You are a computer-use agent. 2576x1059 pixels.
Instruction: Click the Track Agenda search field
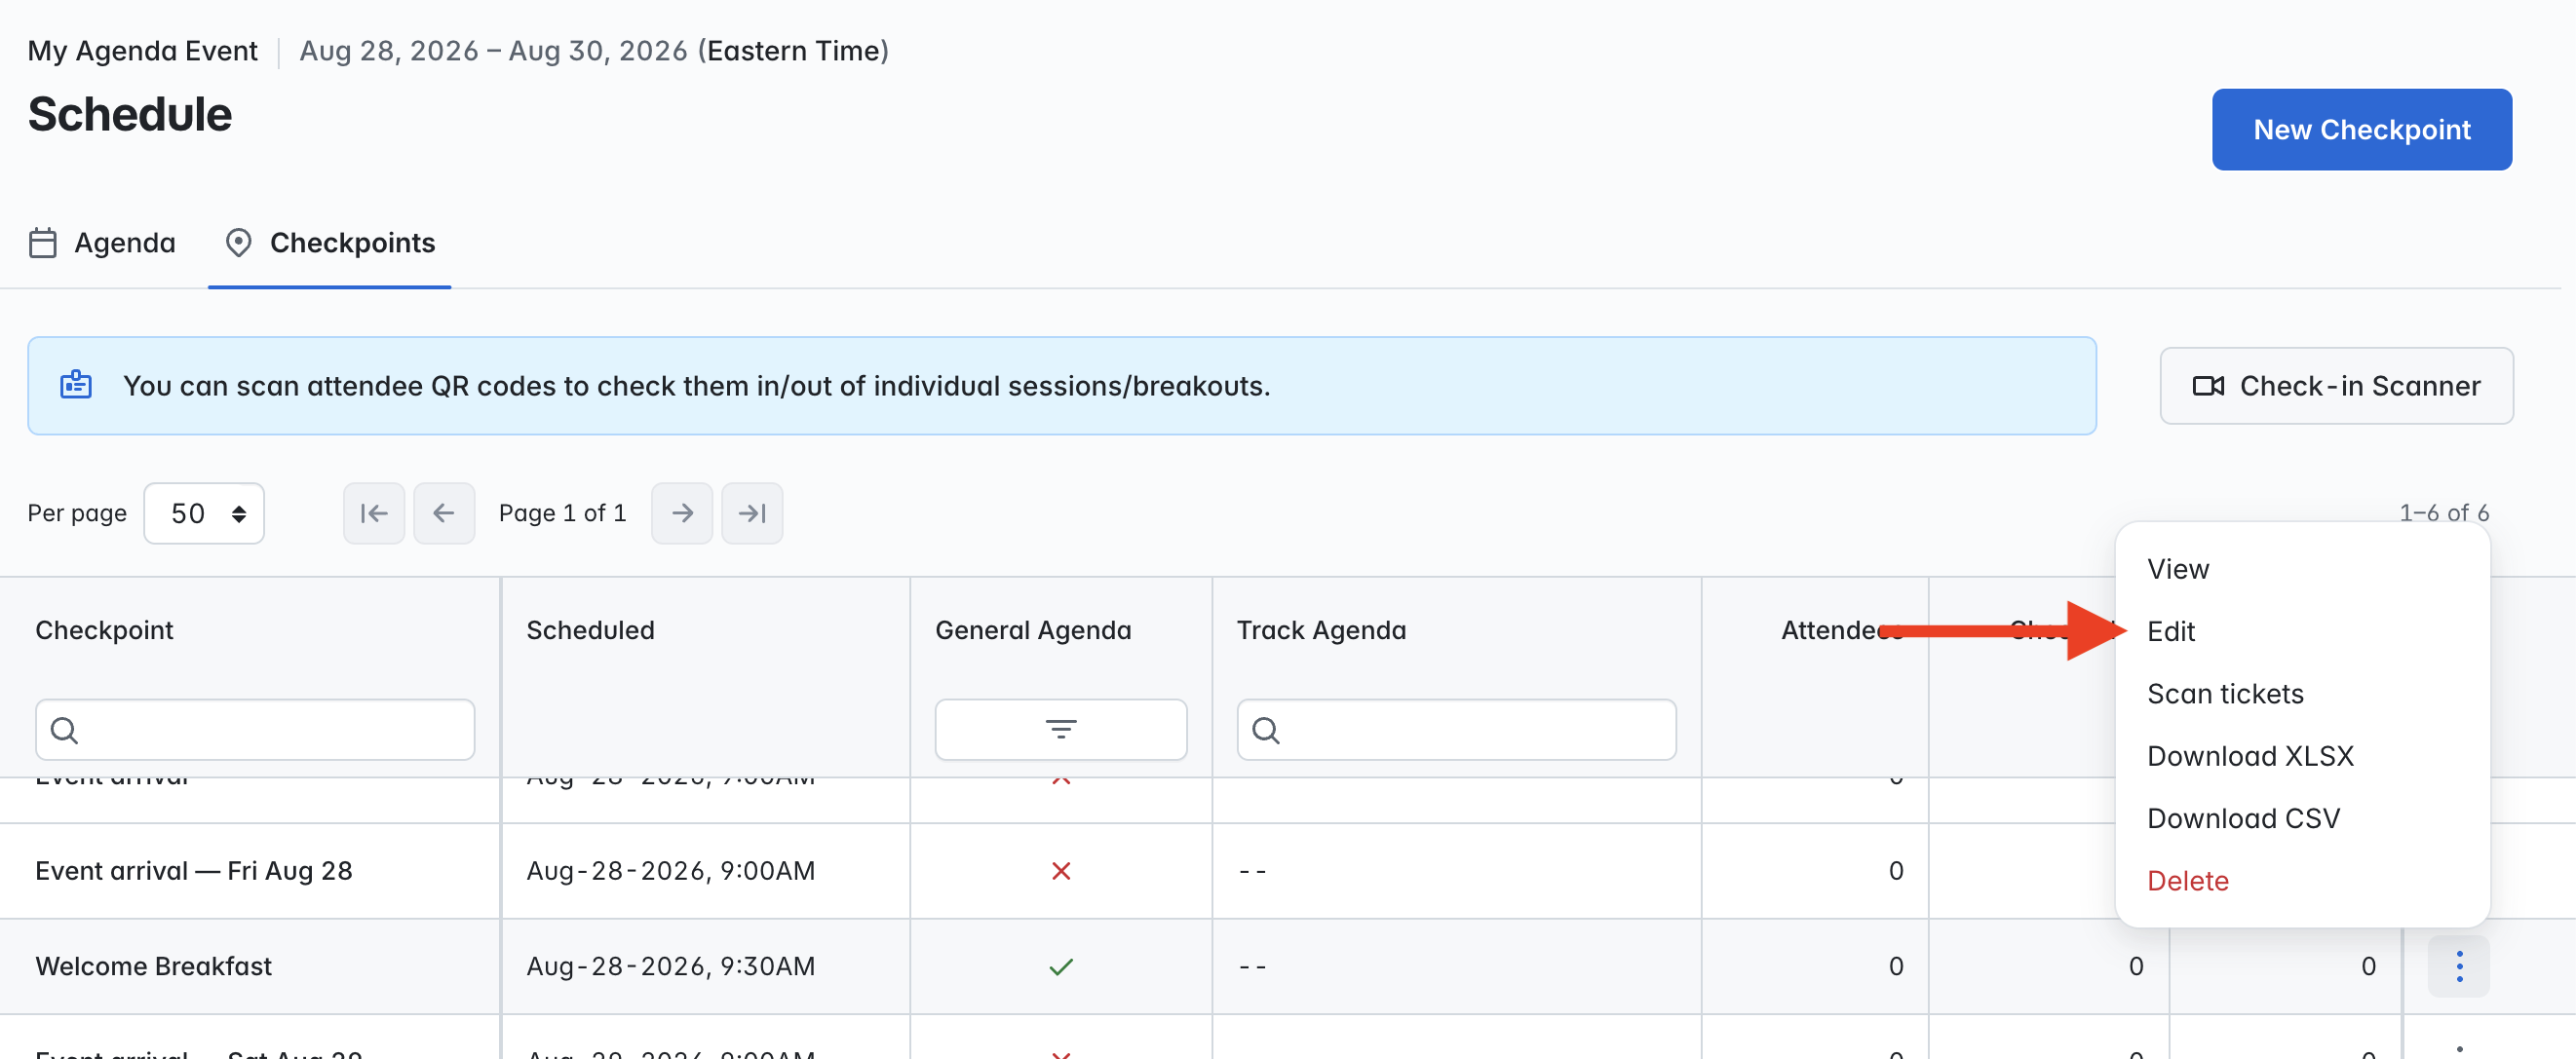pos(1457,730)
